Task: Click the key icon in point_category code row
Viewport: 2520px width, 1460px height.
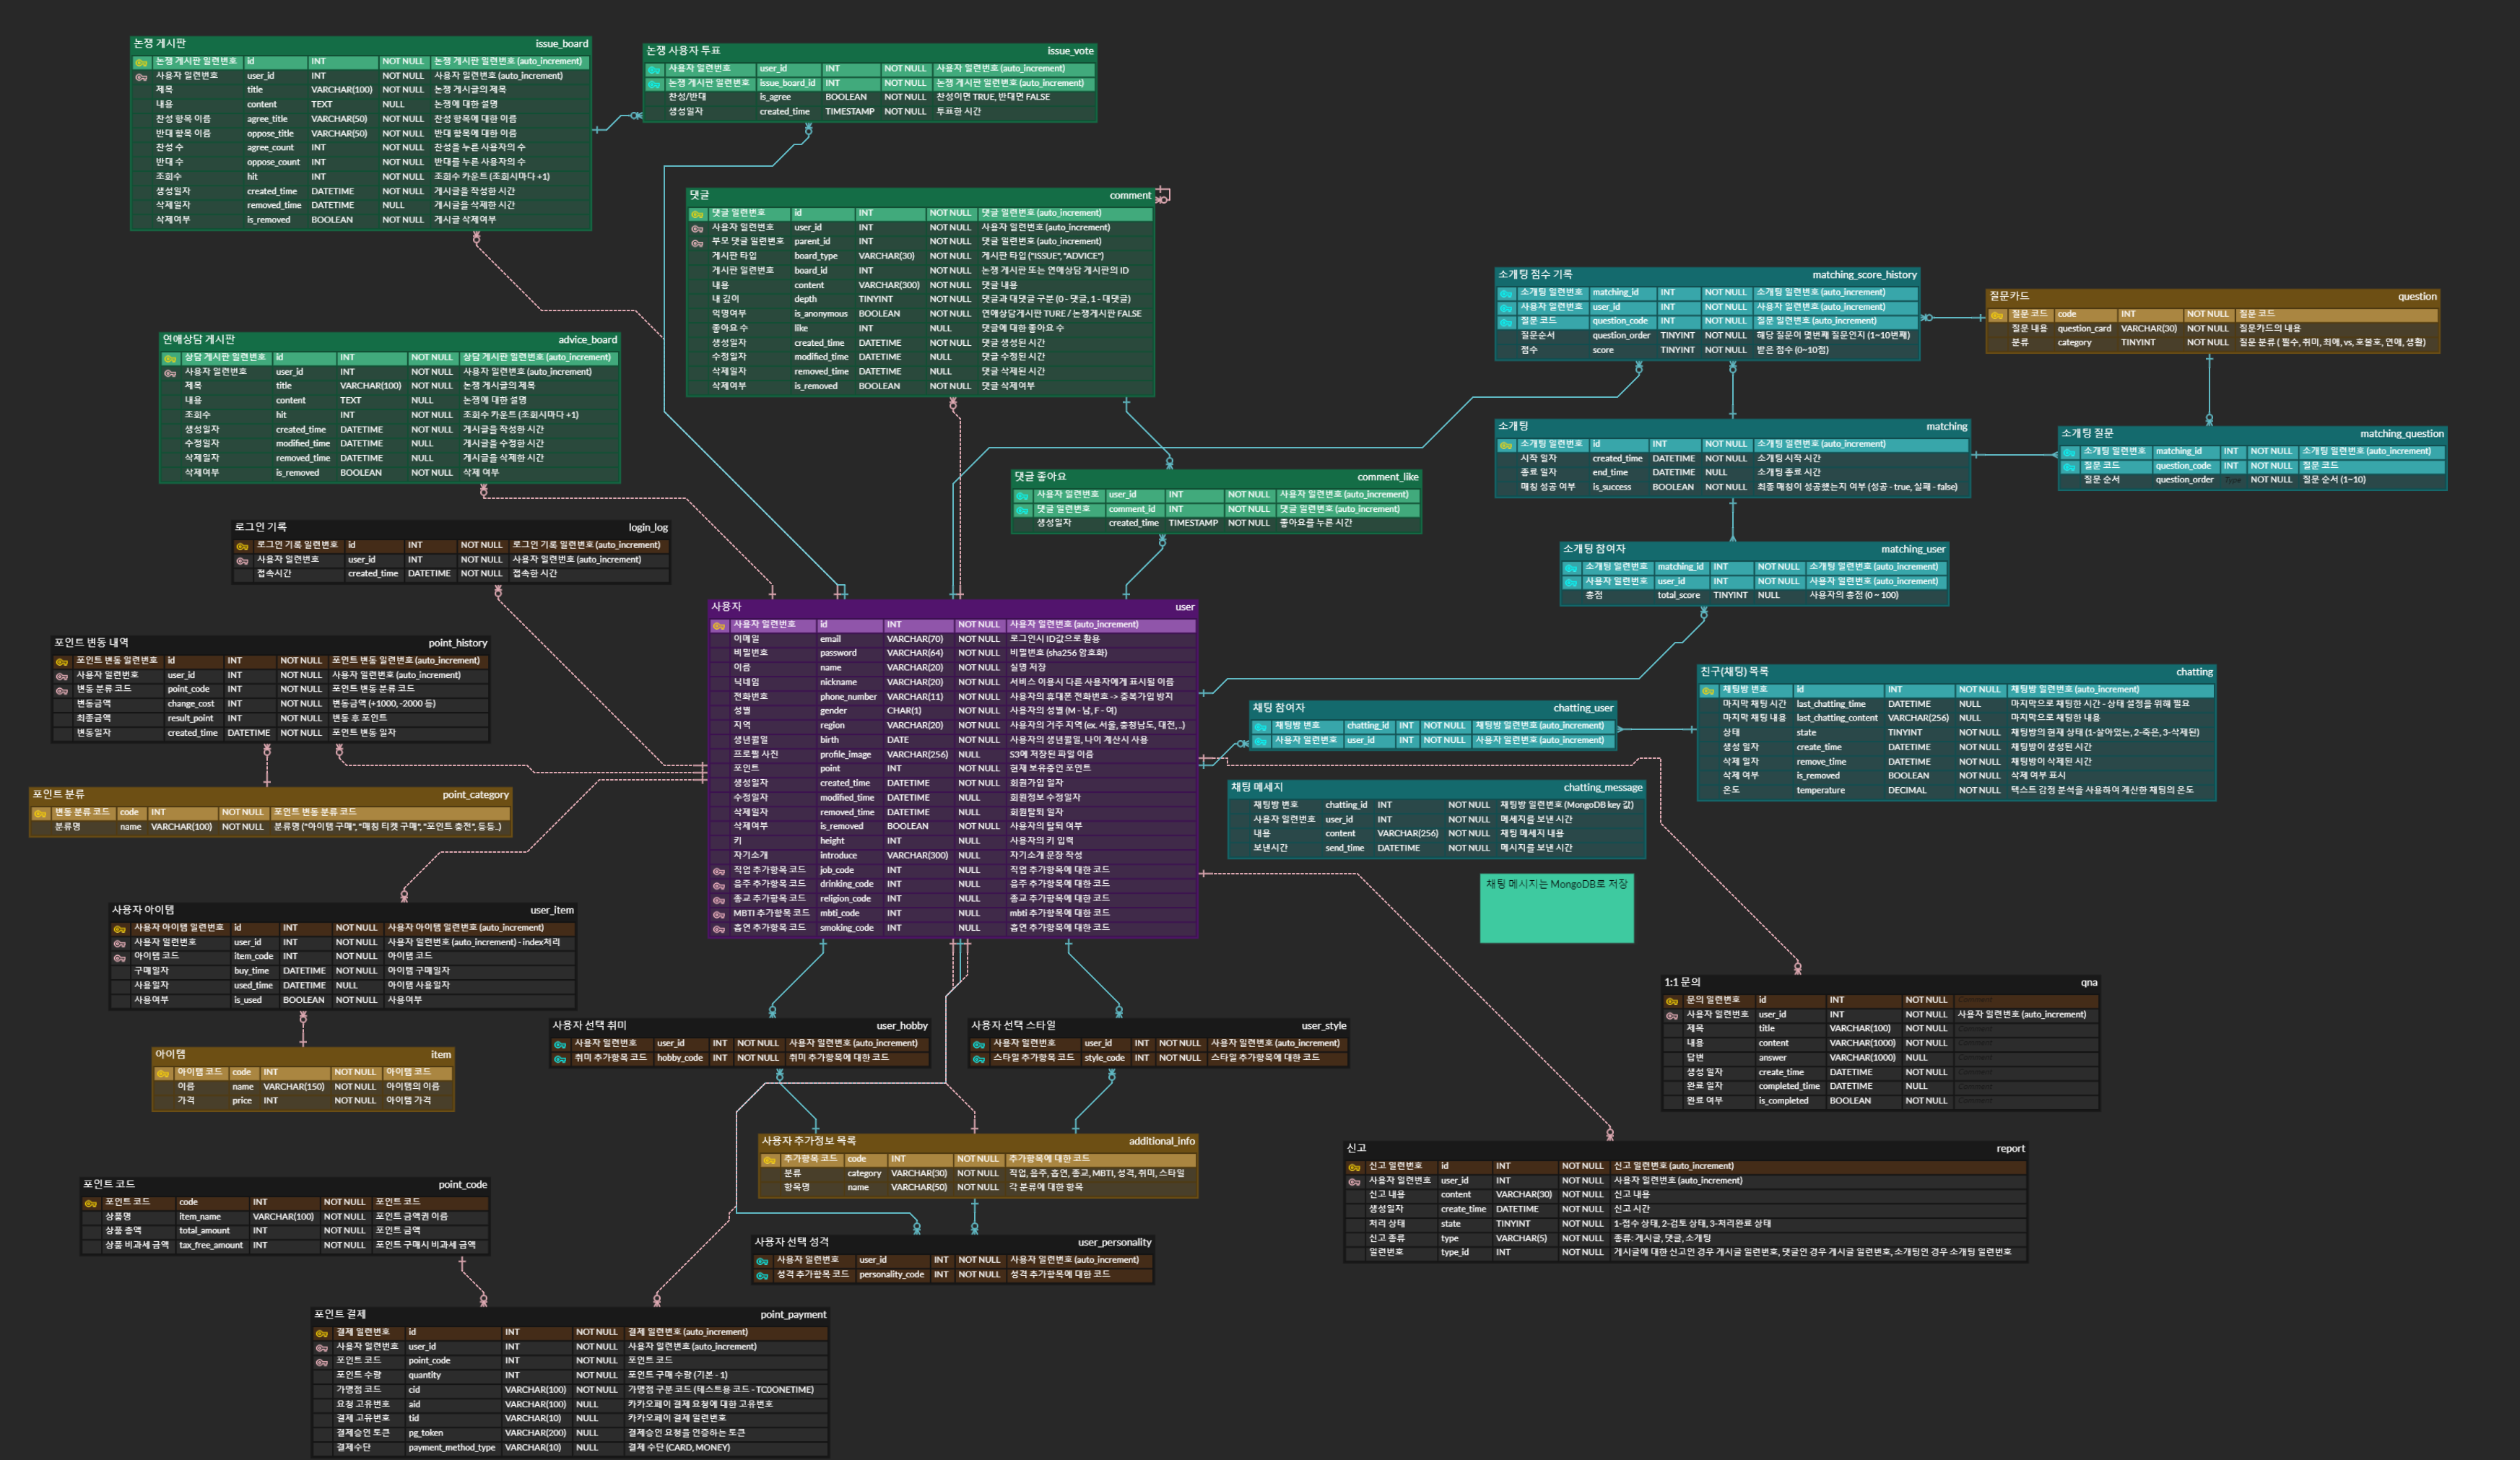Action: (x=40, y=814)
